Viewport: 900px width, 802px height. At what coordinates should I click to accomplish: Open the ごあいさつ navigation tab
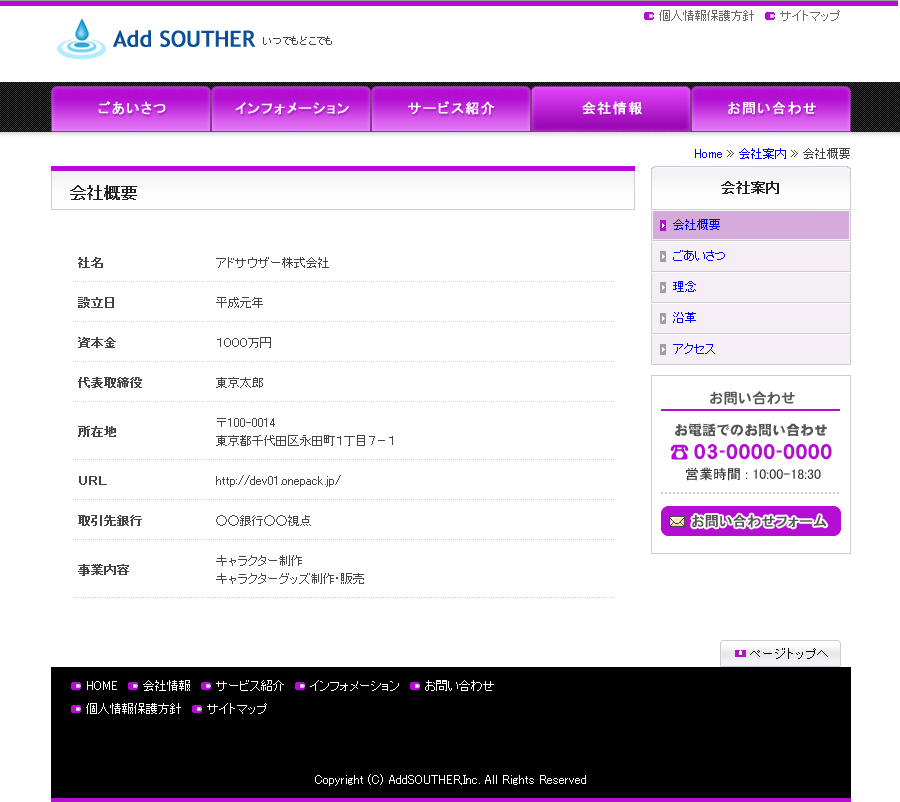[x=131, y=108]
